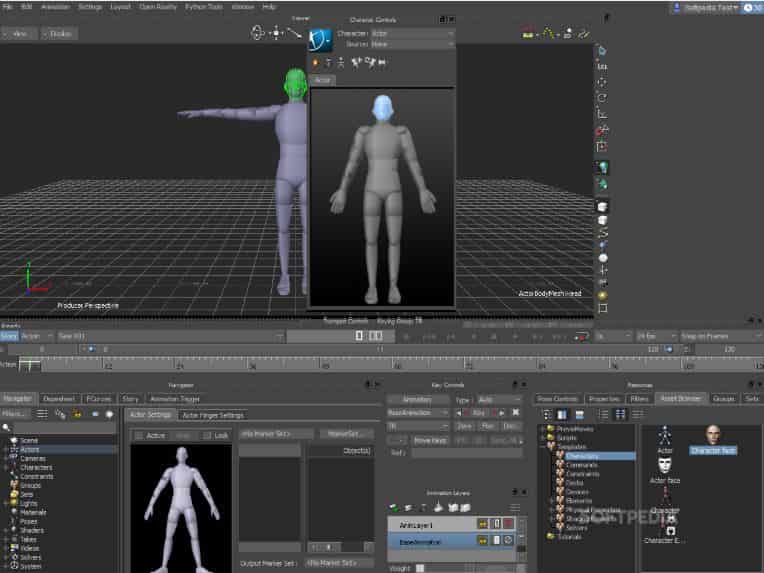This screenshot has width=764, height=573.
Task: Select the viewer Orbit camera icon
Action: pyautogui.click(x=257, y=33)
